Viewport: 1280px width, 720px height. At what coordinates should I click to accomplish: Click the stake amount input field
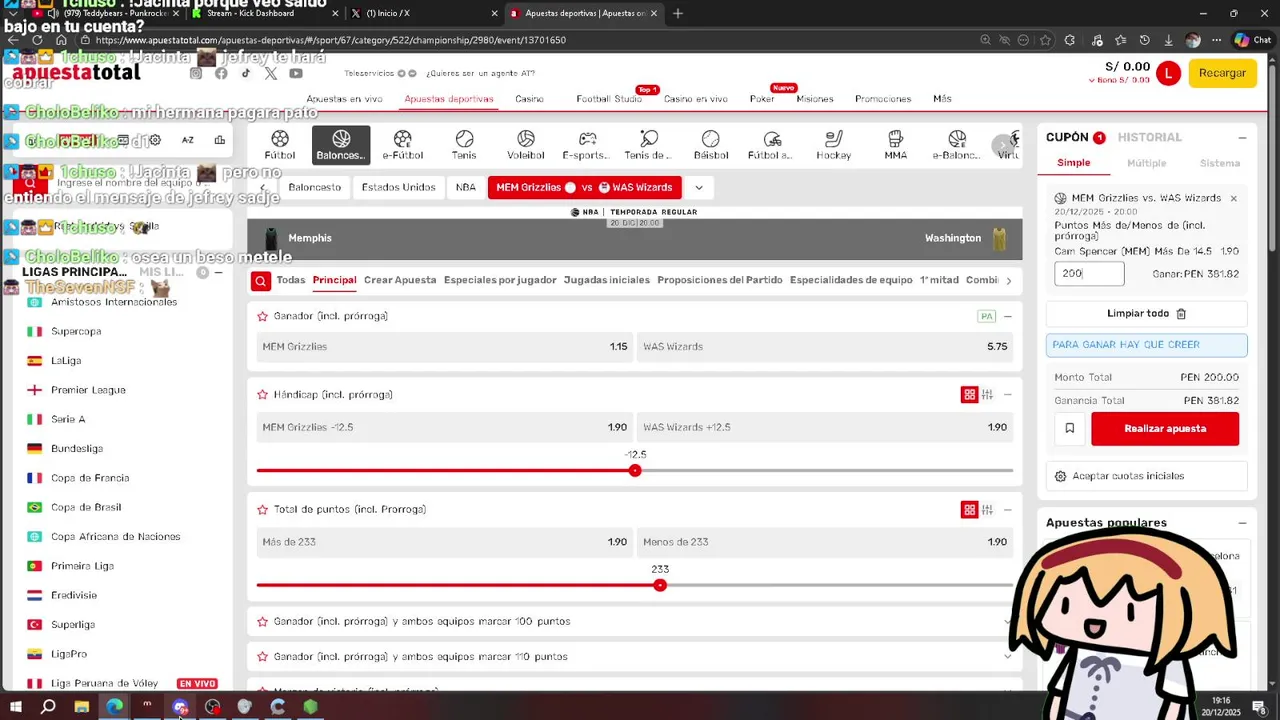click(x=1090, y=273)
